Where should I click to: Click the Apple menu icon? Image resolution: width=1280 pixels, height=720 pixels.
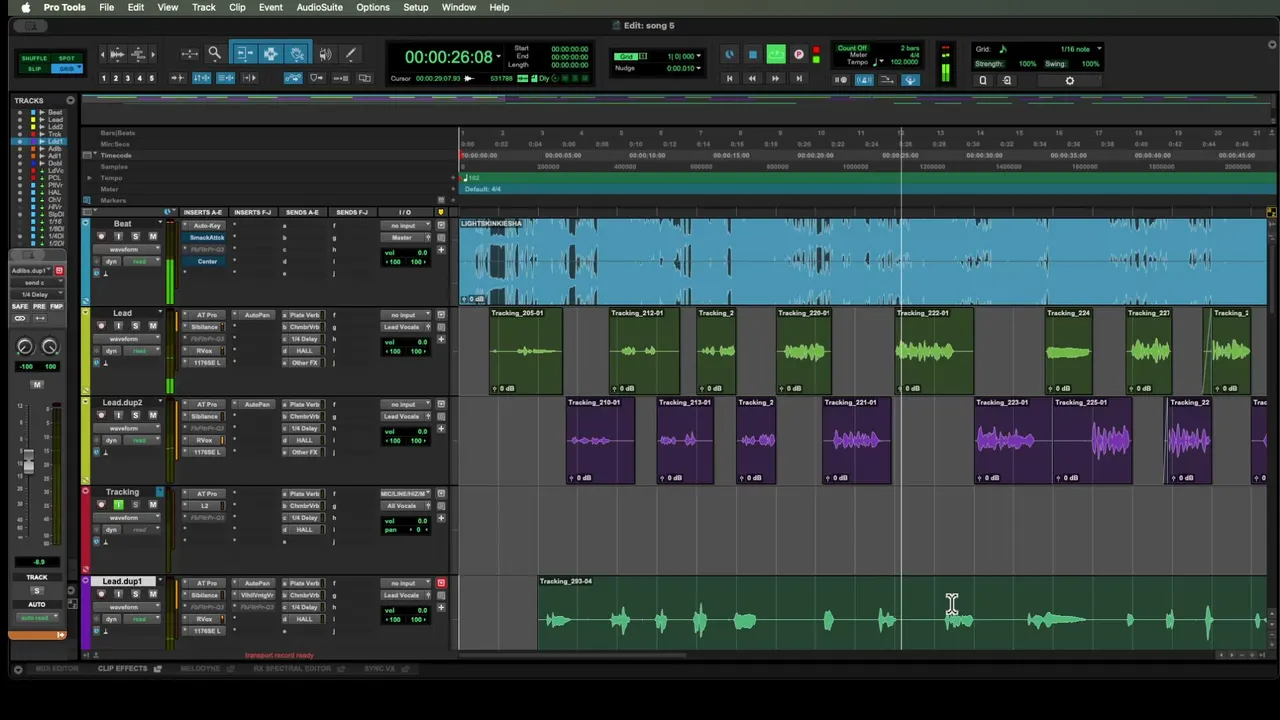coord(25,8)
